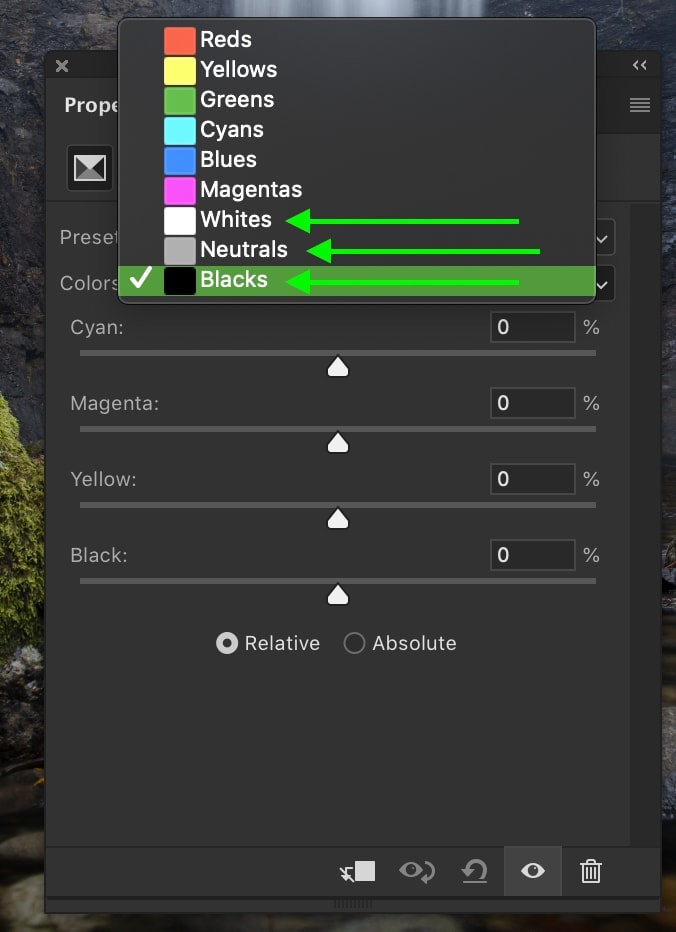Image resolution: width=676 pixels, height=932 pixels.
Task: Open Properties panel menu icon
Action: (x=640, y=106)
